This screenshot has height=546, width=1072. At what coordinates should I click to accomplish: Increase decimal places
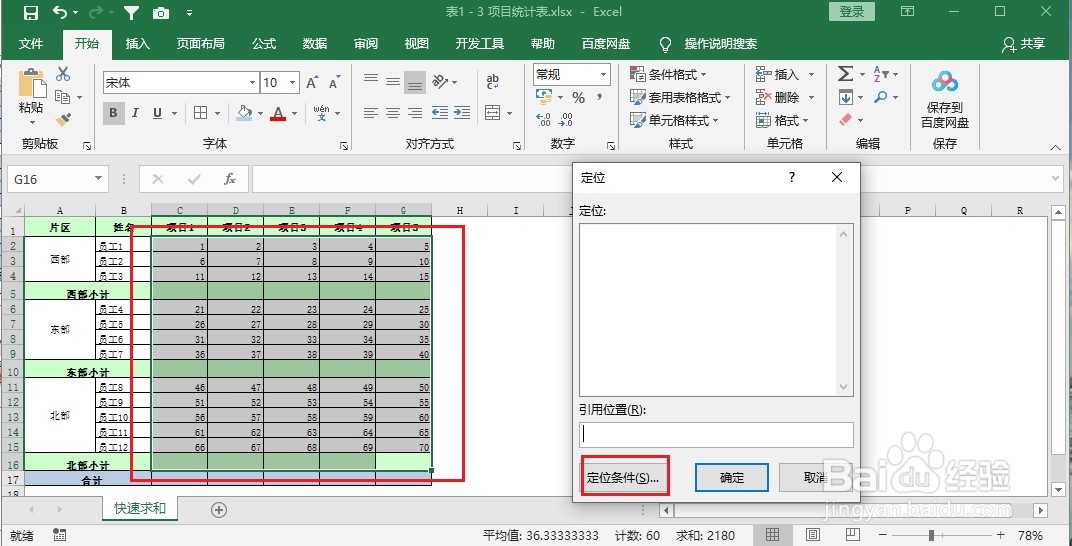(x=544, y=120)
